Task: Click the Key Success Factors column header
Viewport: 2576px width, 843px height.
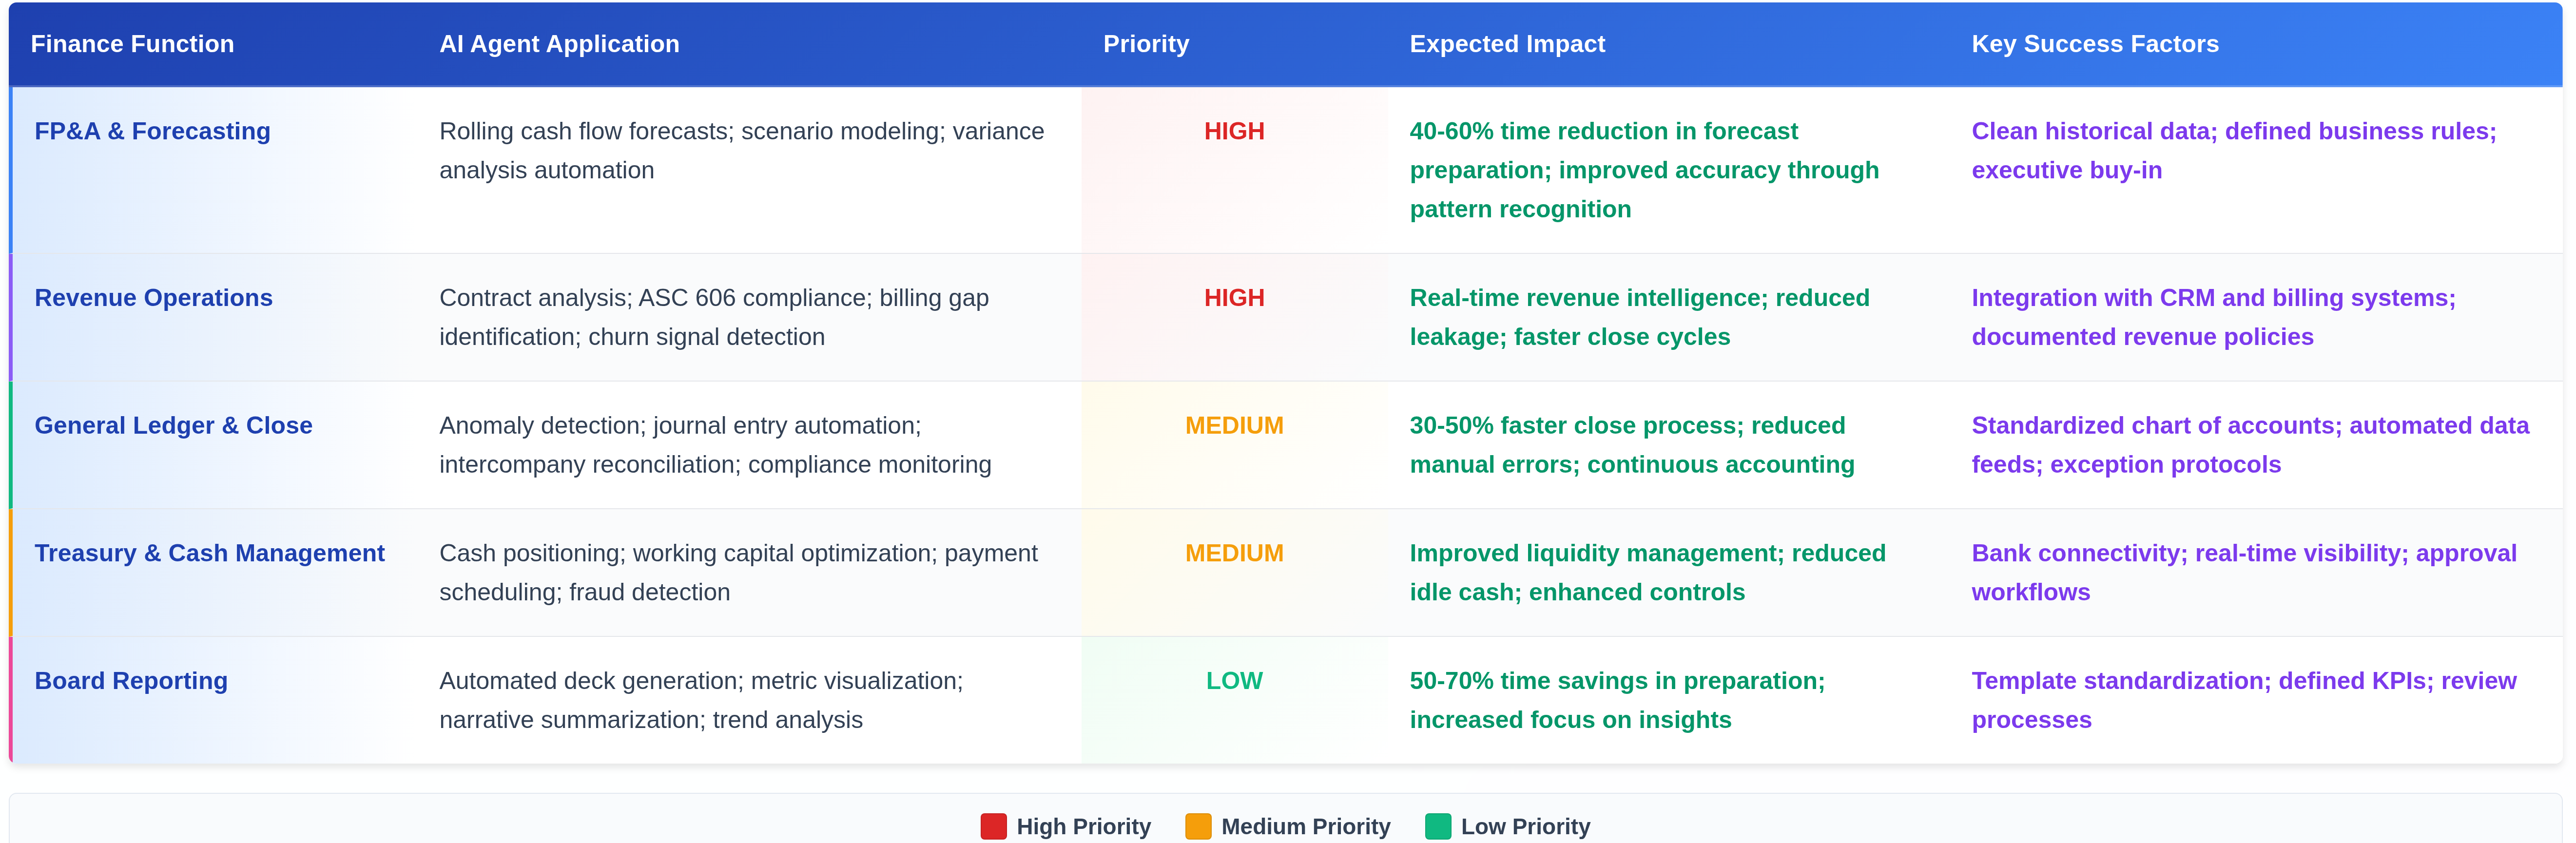Action: click(x=2094, y=44)
